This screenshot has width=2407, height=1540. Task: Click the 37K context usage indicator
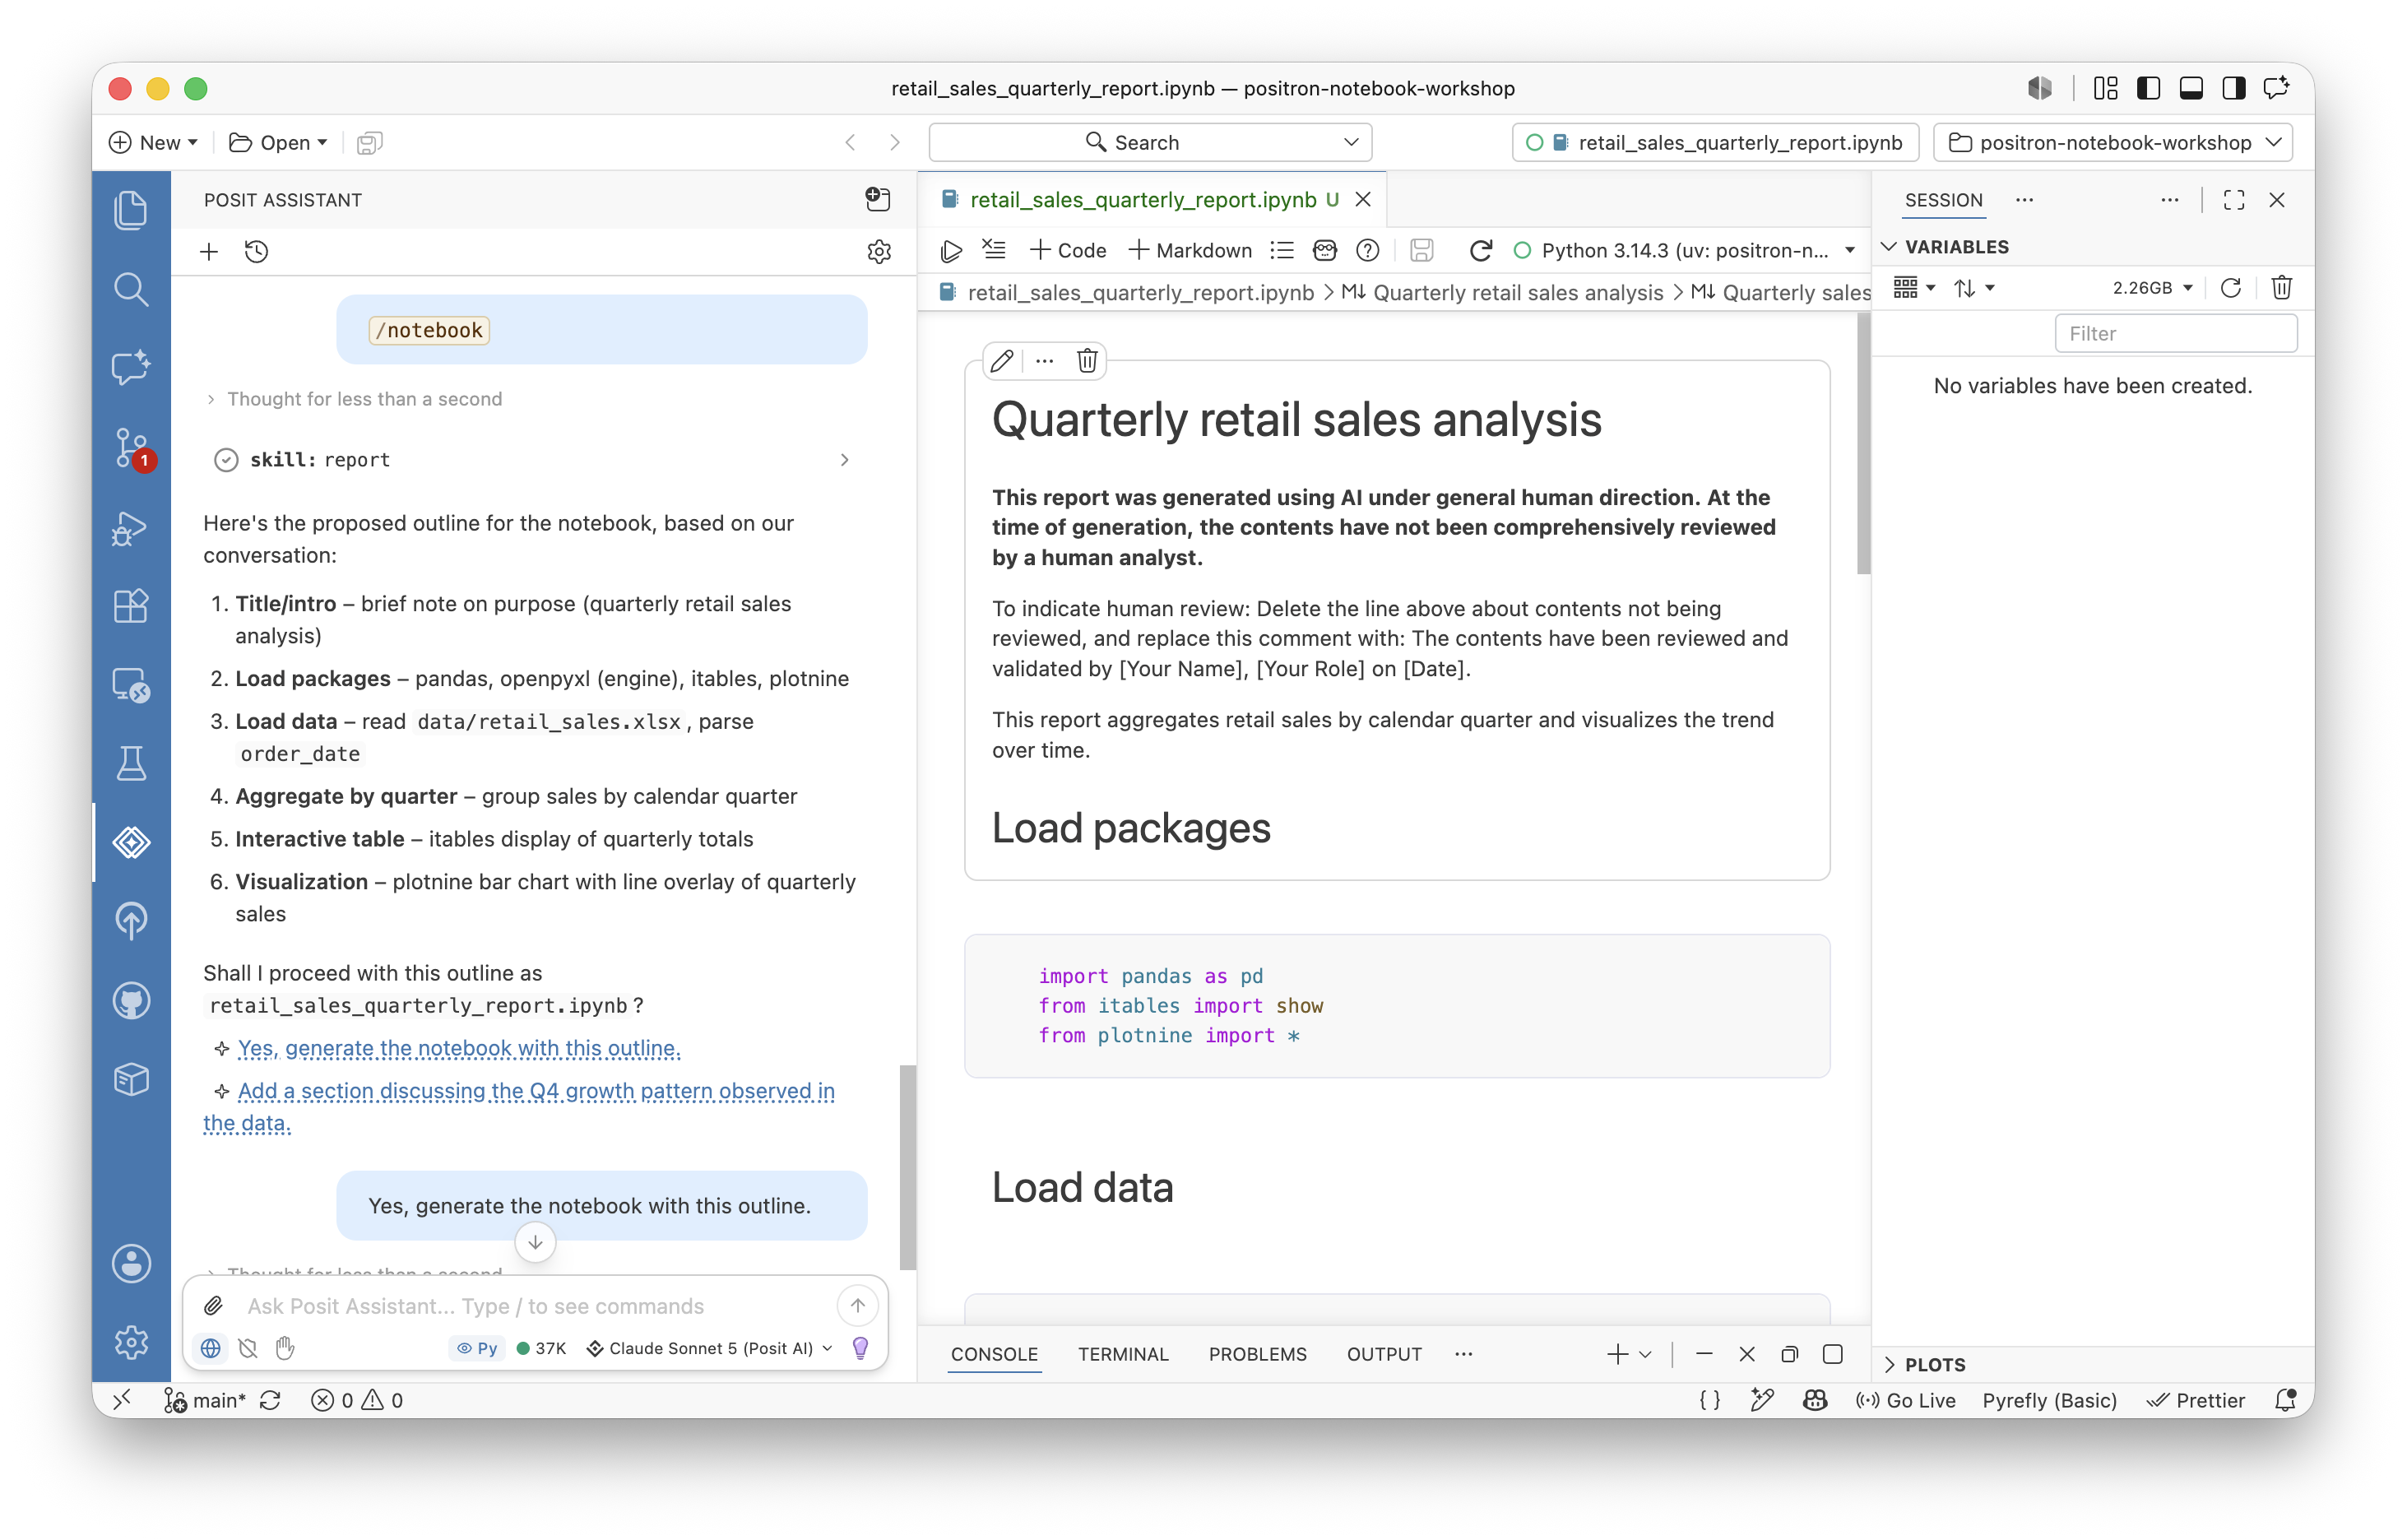tap(541, 1348)
